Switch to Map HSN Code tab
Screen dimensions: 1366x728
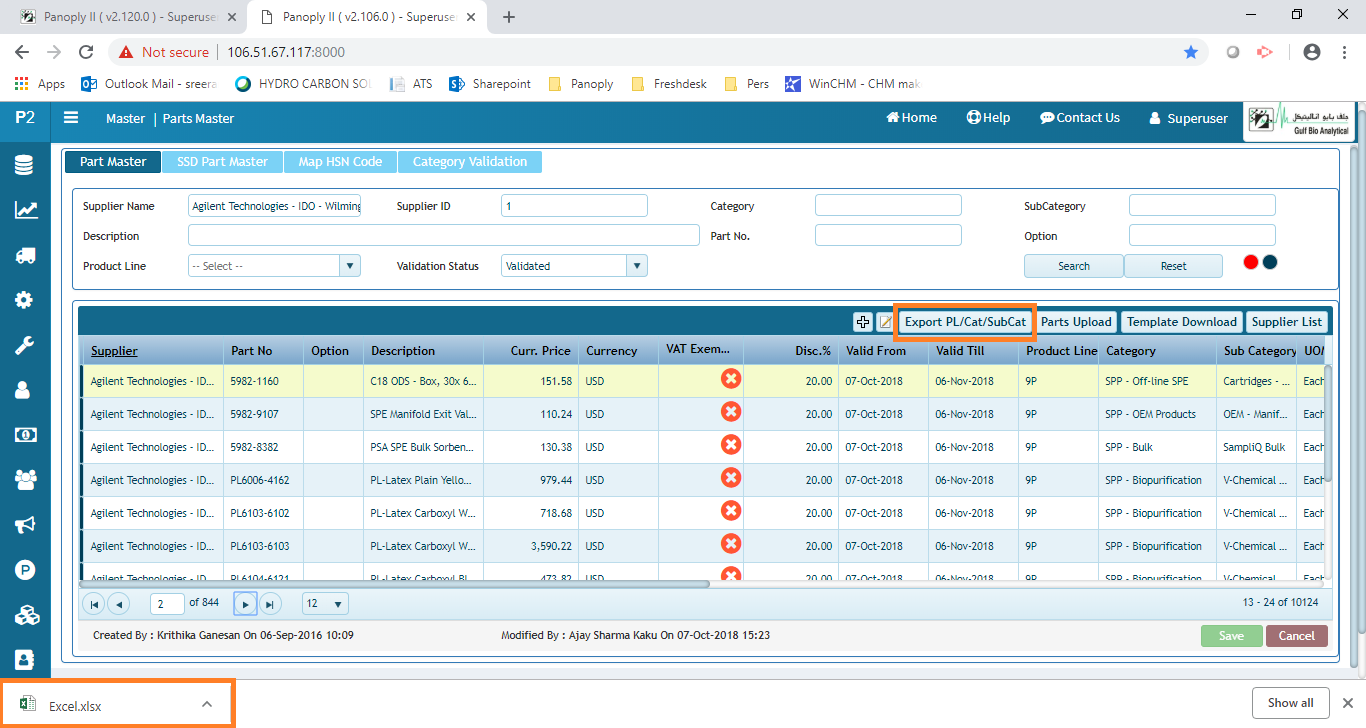[339, 161]
